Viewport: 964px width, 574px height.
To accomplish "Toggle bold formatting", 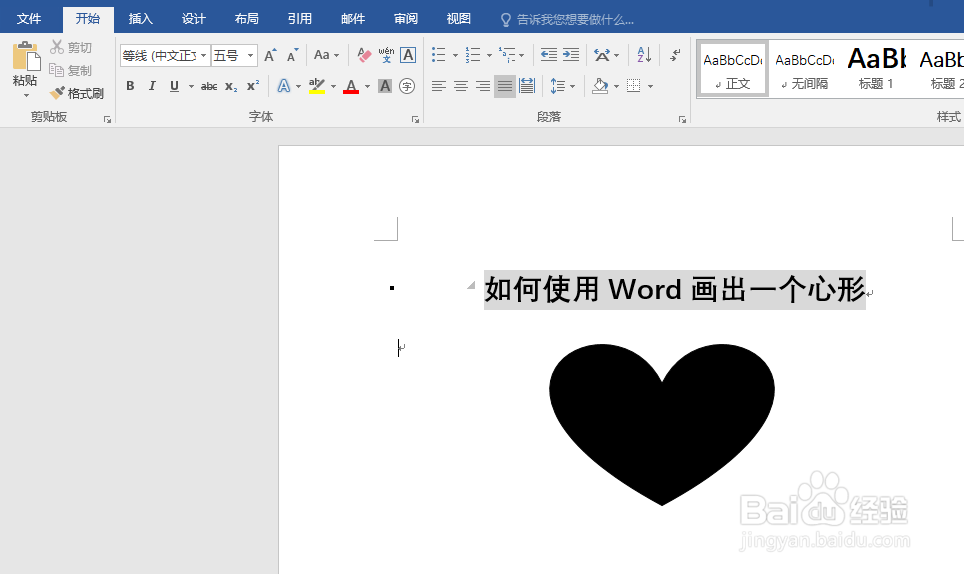I will (x=130, y=86).
